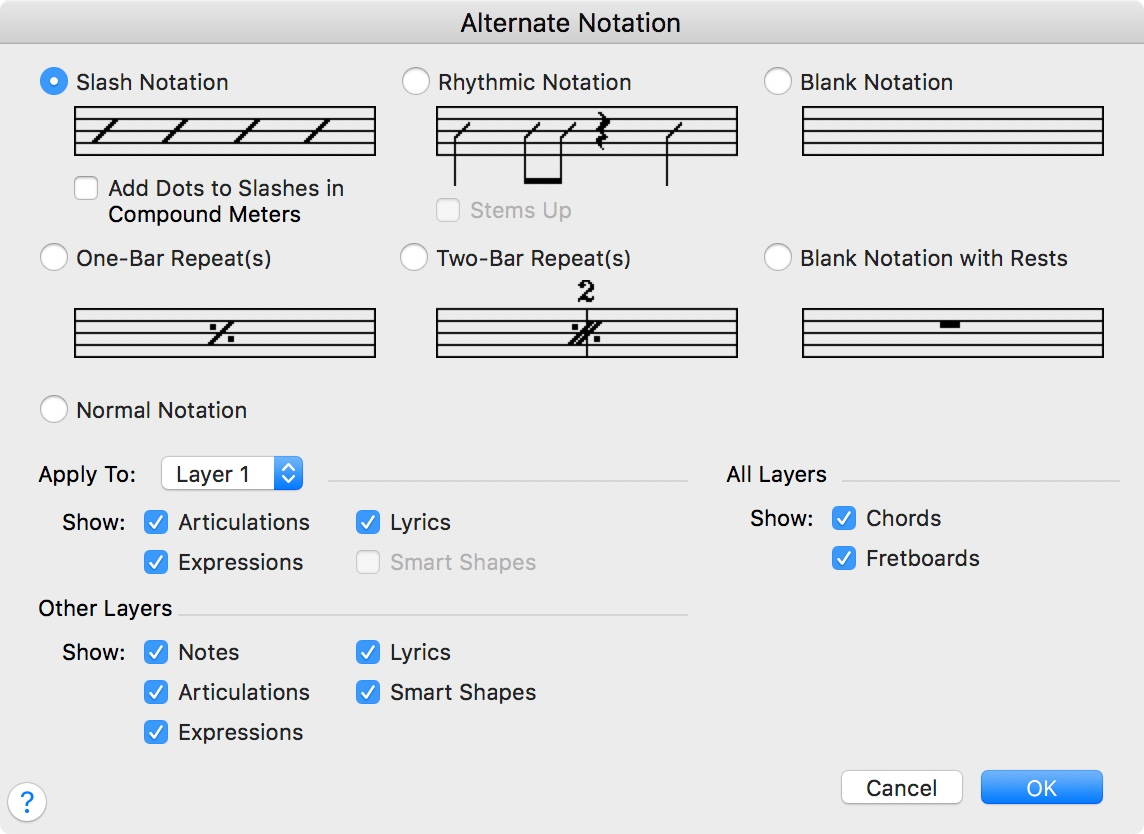Click the slash notation staff preview
1144x834 pixels.
225,131
